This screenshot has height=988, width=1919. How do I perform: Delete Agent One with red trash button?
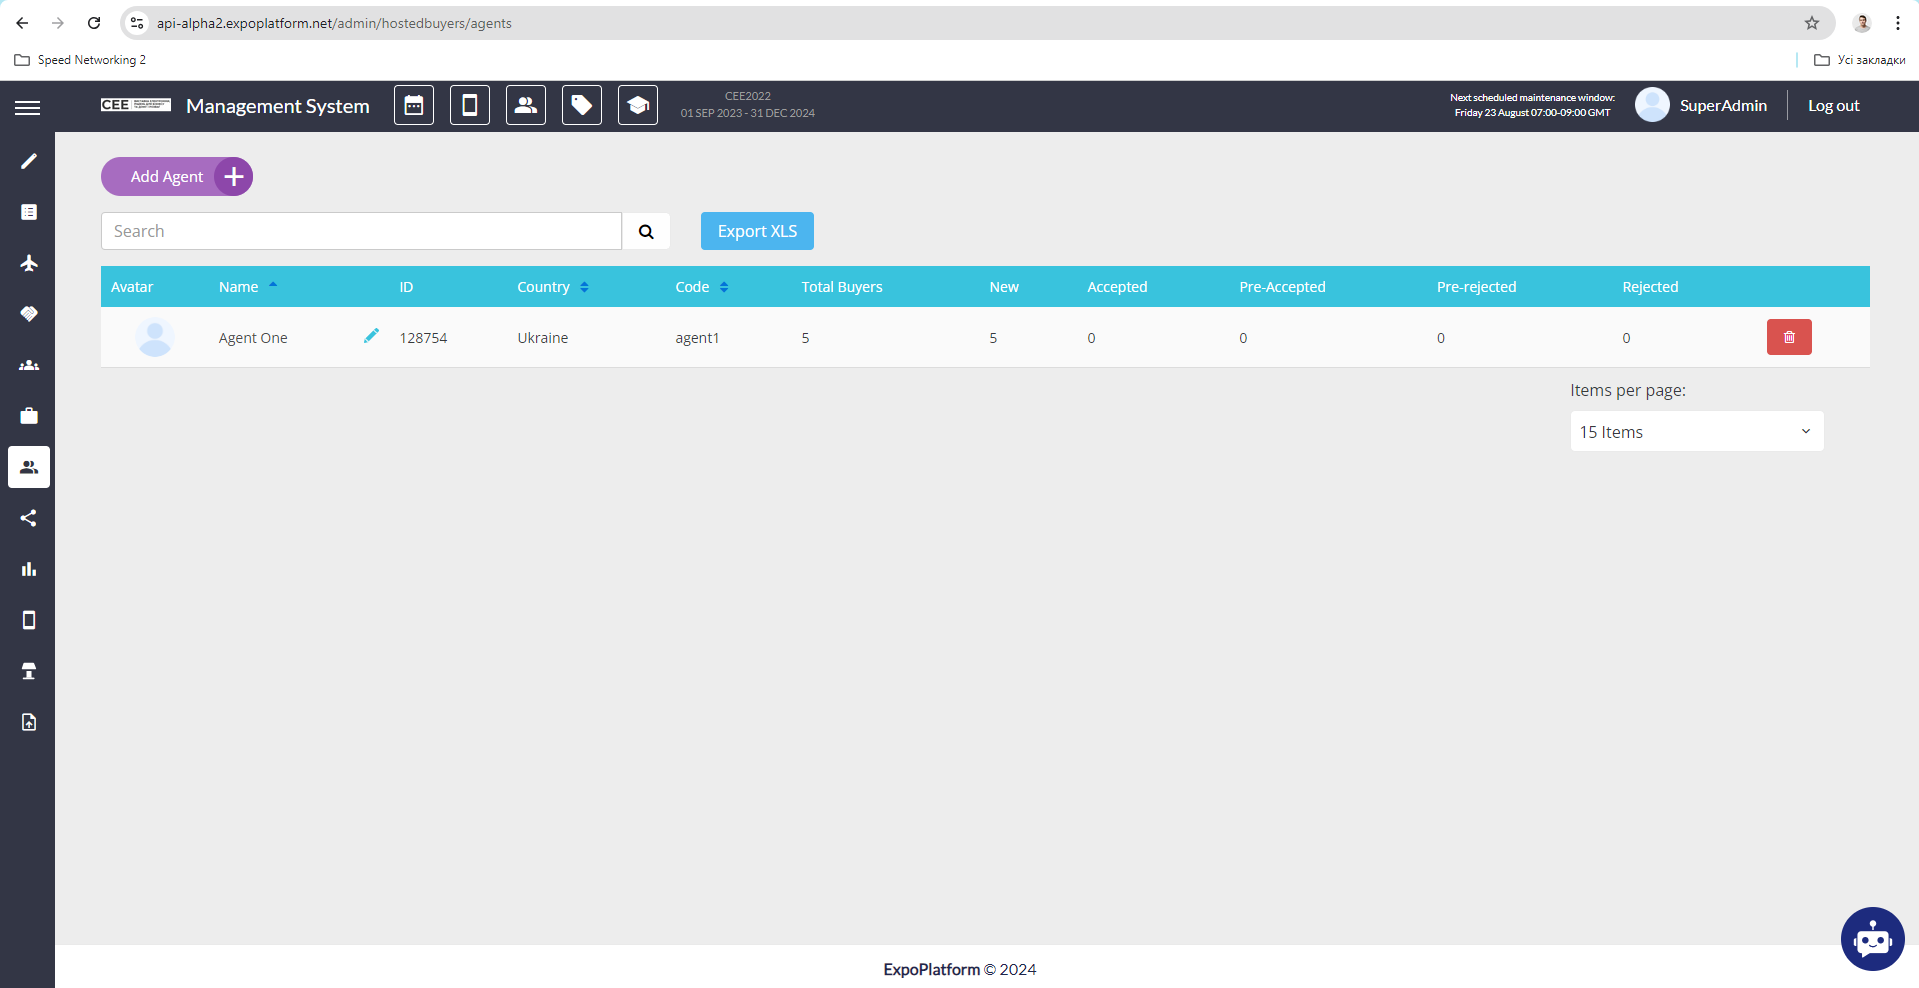click(x=1788, y=337)
